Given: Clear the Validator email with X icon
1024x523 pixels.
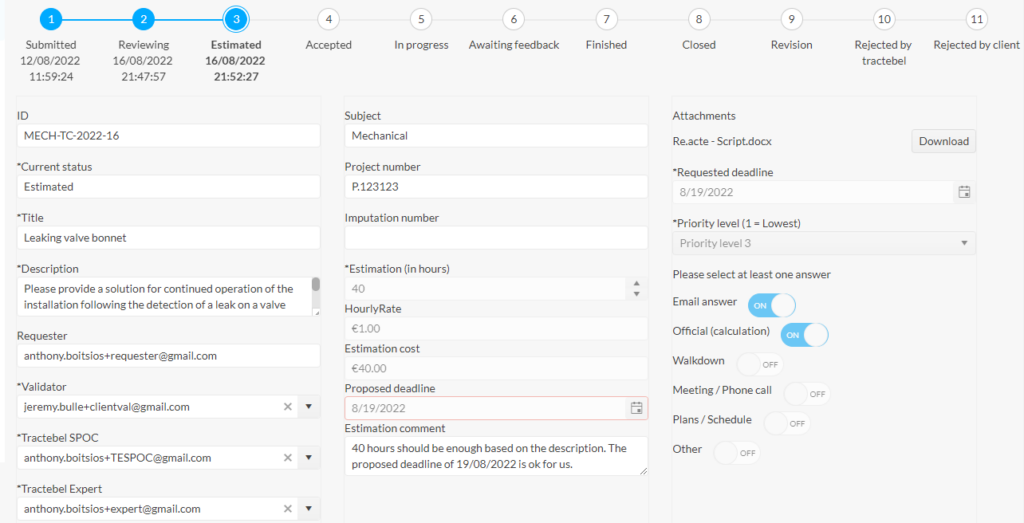Looking at the screenshot, I should point(287,407).
